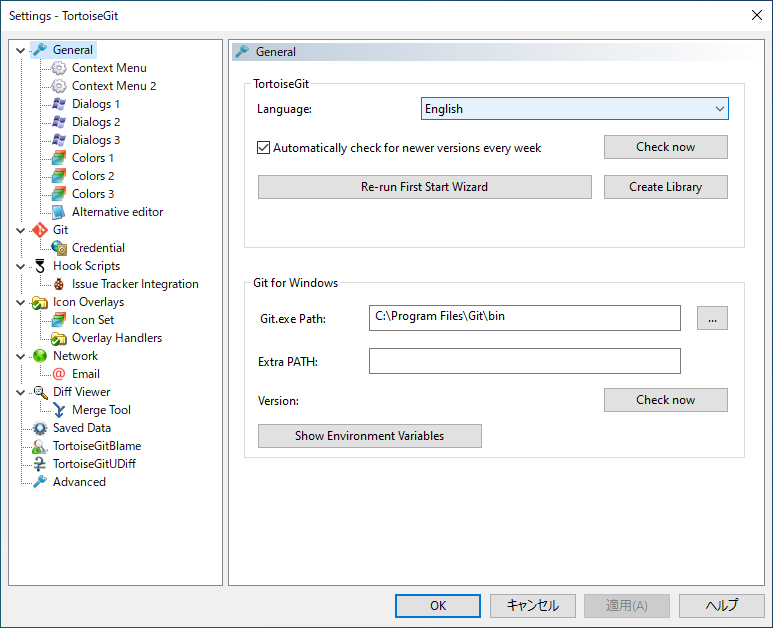
Task: Collapse the Git tree node
Action: coord(21,230)
